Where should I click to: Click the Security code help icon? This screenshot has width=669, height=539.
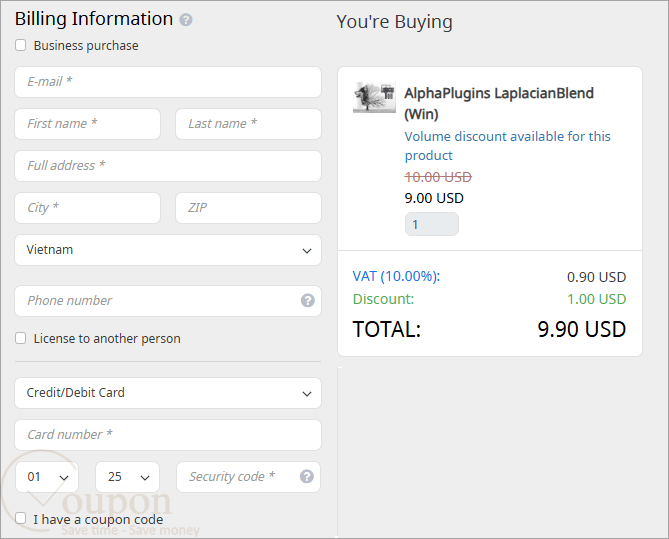click(x=307, y=476)
